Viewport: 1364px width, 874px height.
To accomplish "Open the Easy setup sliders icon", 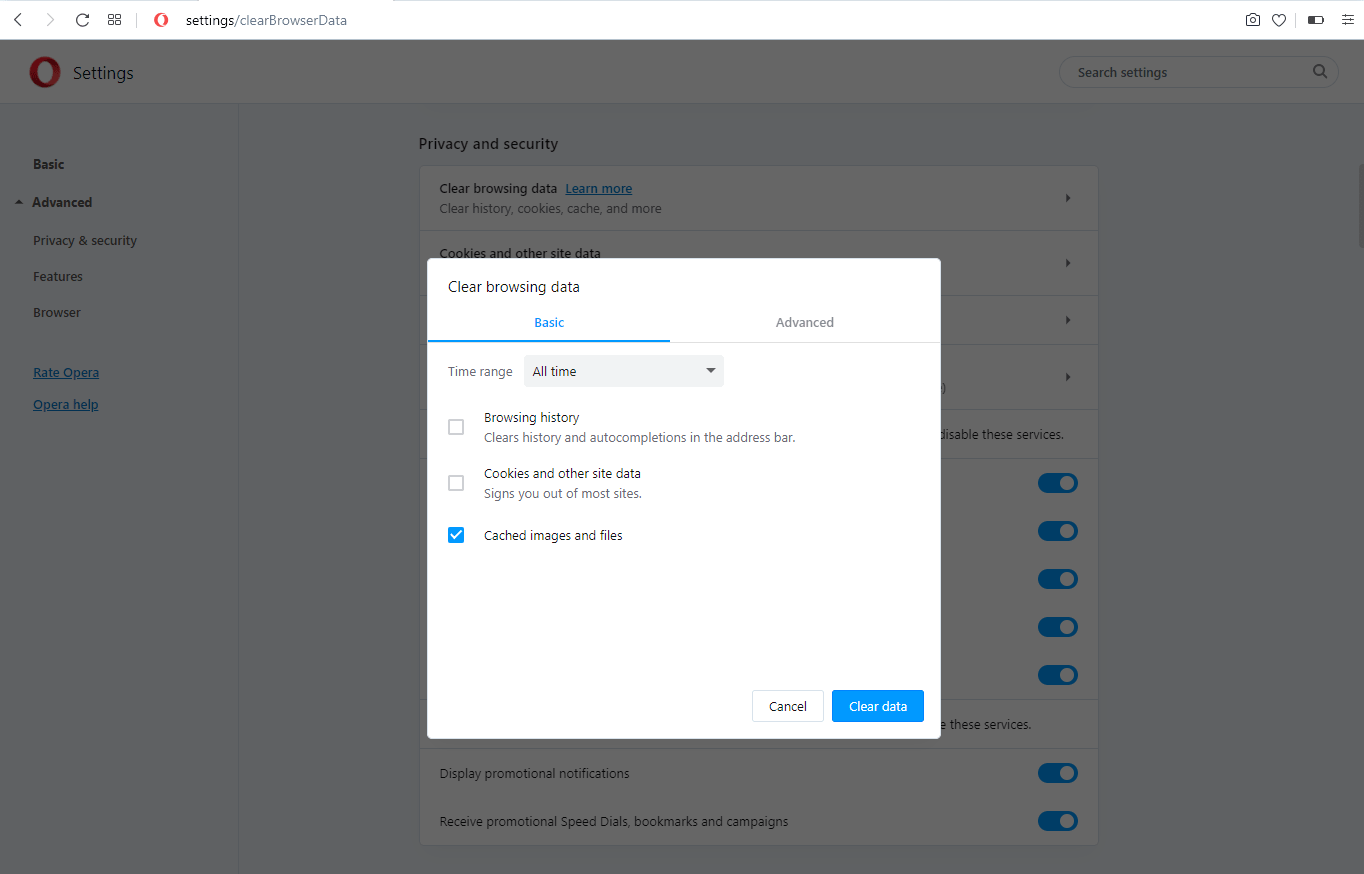I will tap(1347, 20).
